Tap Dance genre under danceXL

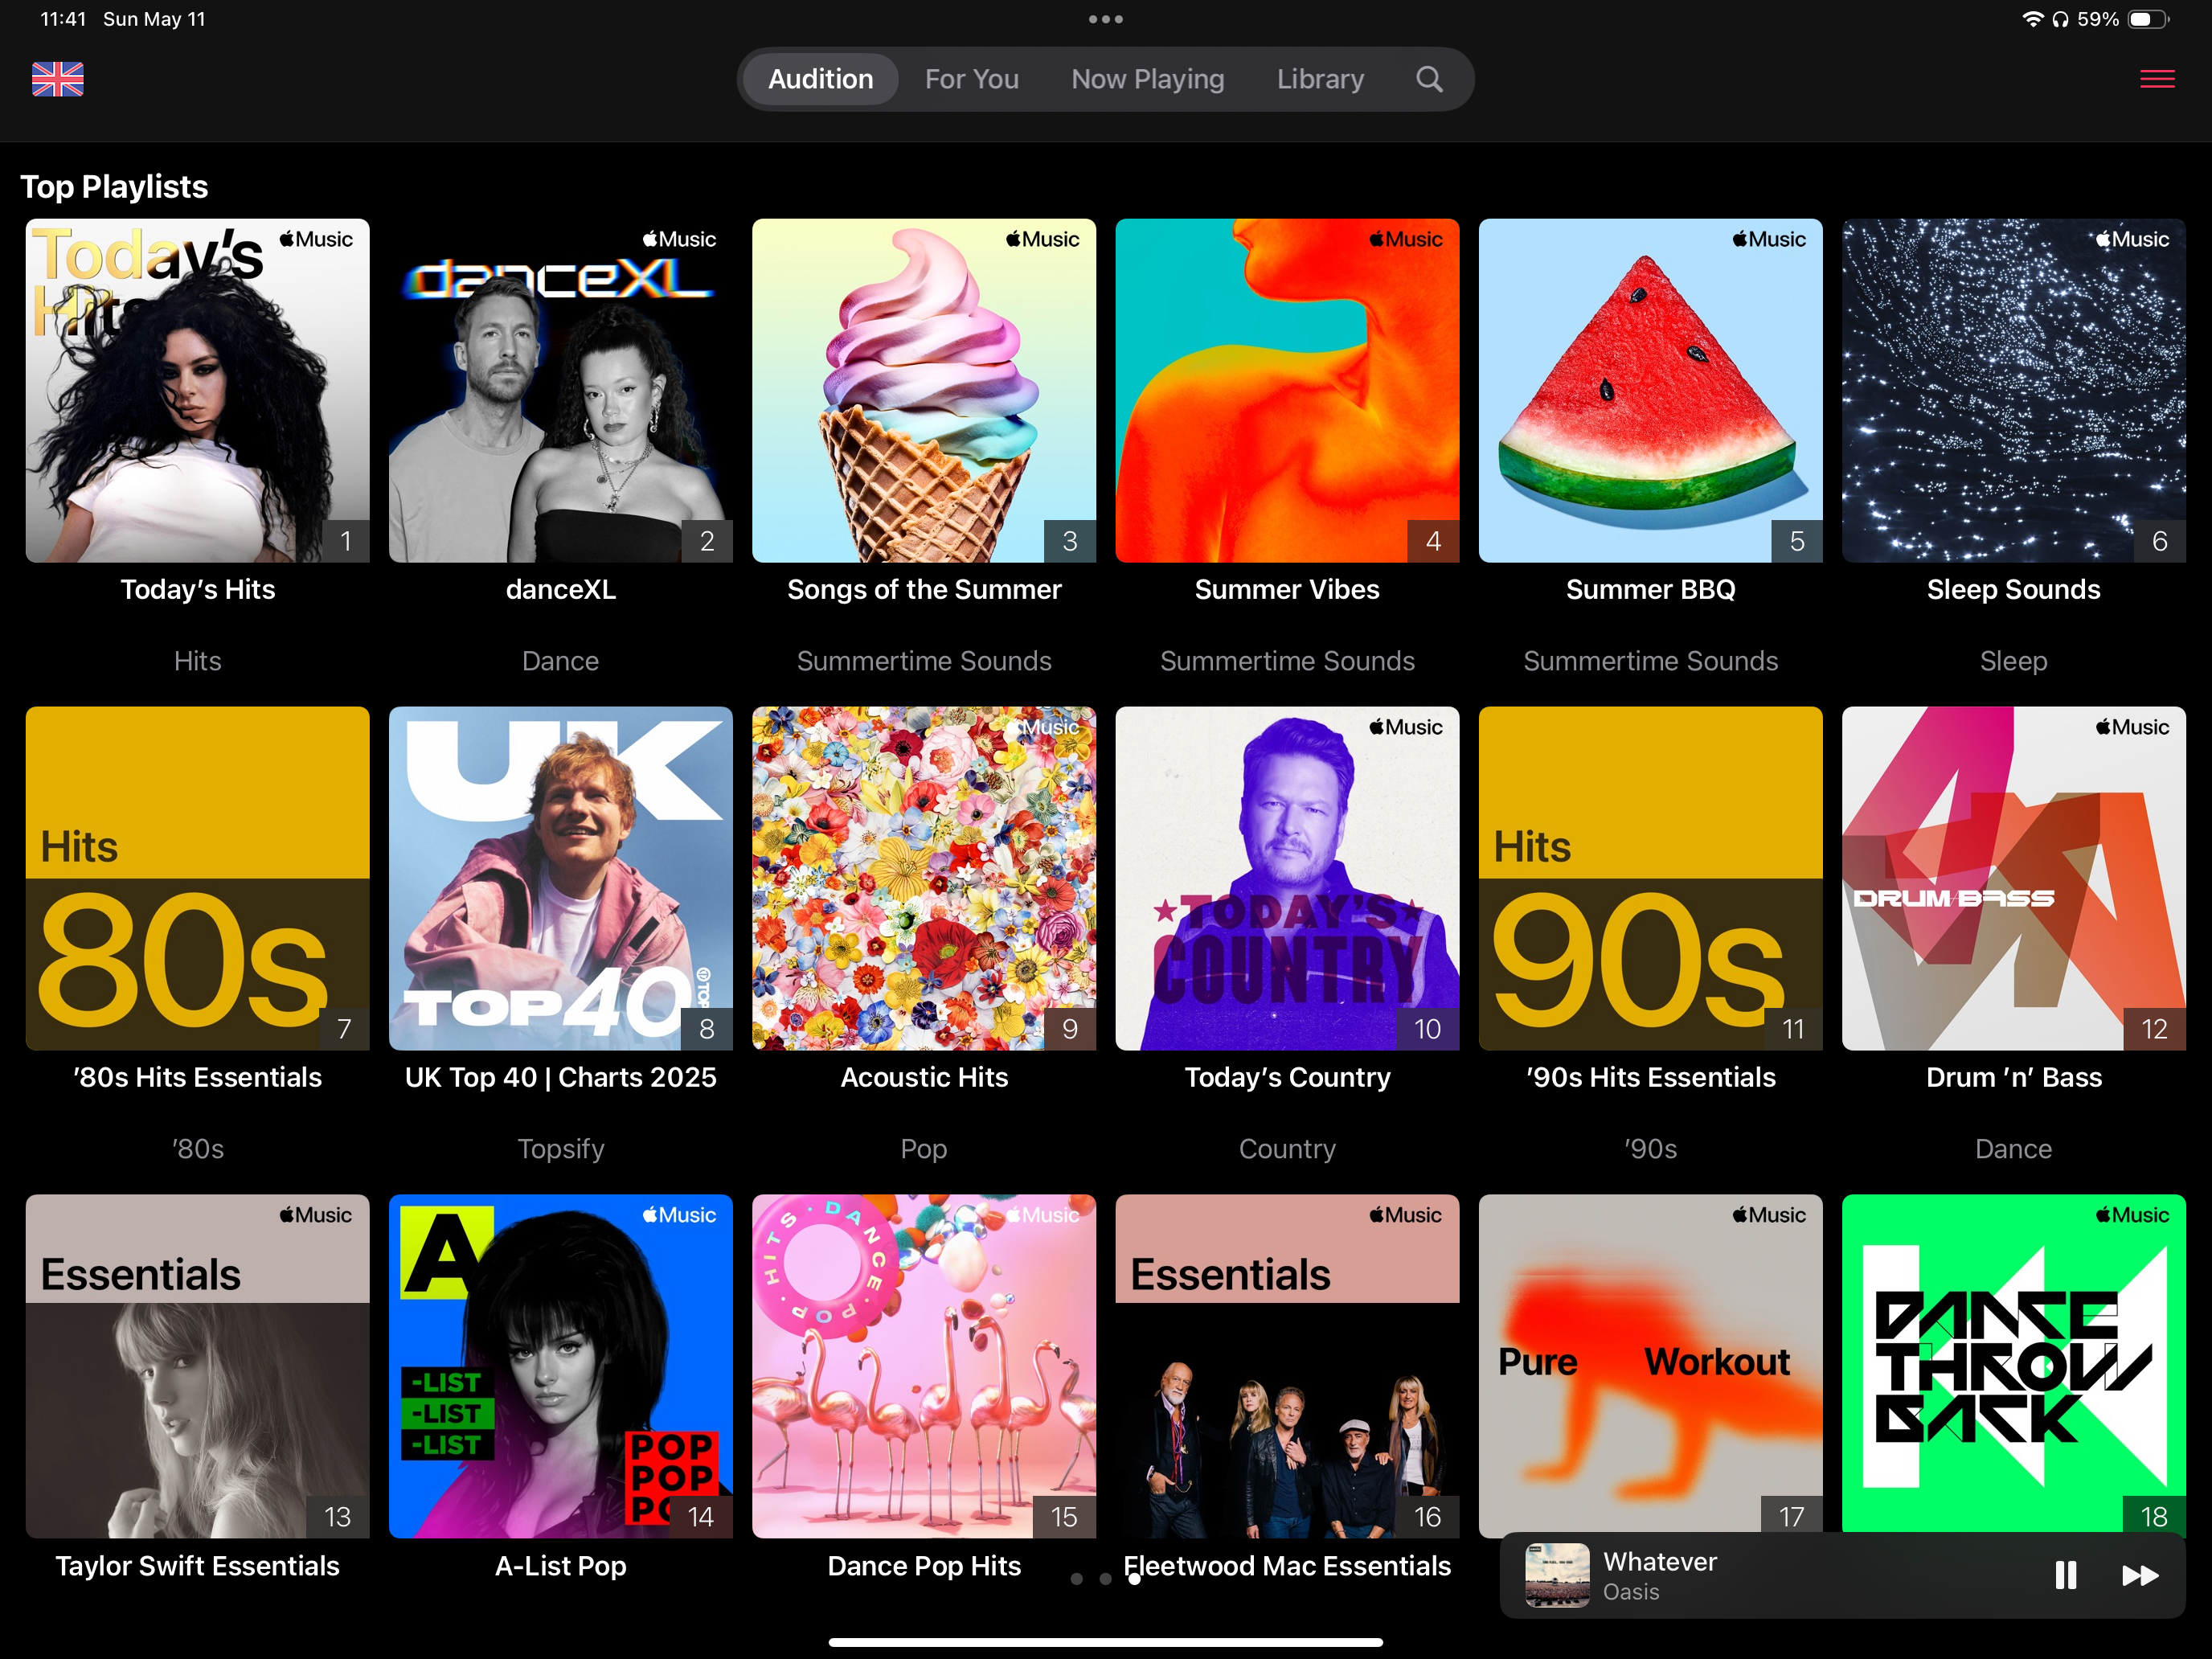(x=560, y=661)
